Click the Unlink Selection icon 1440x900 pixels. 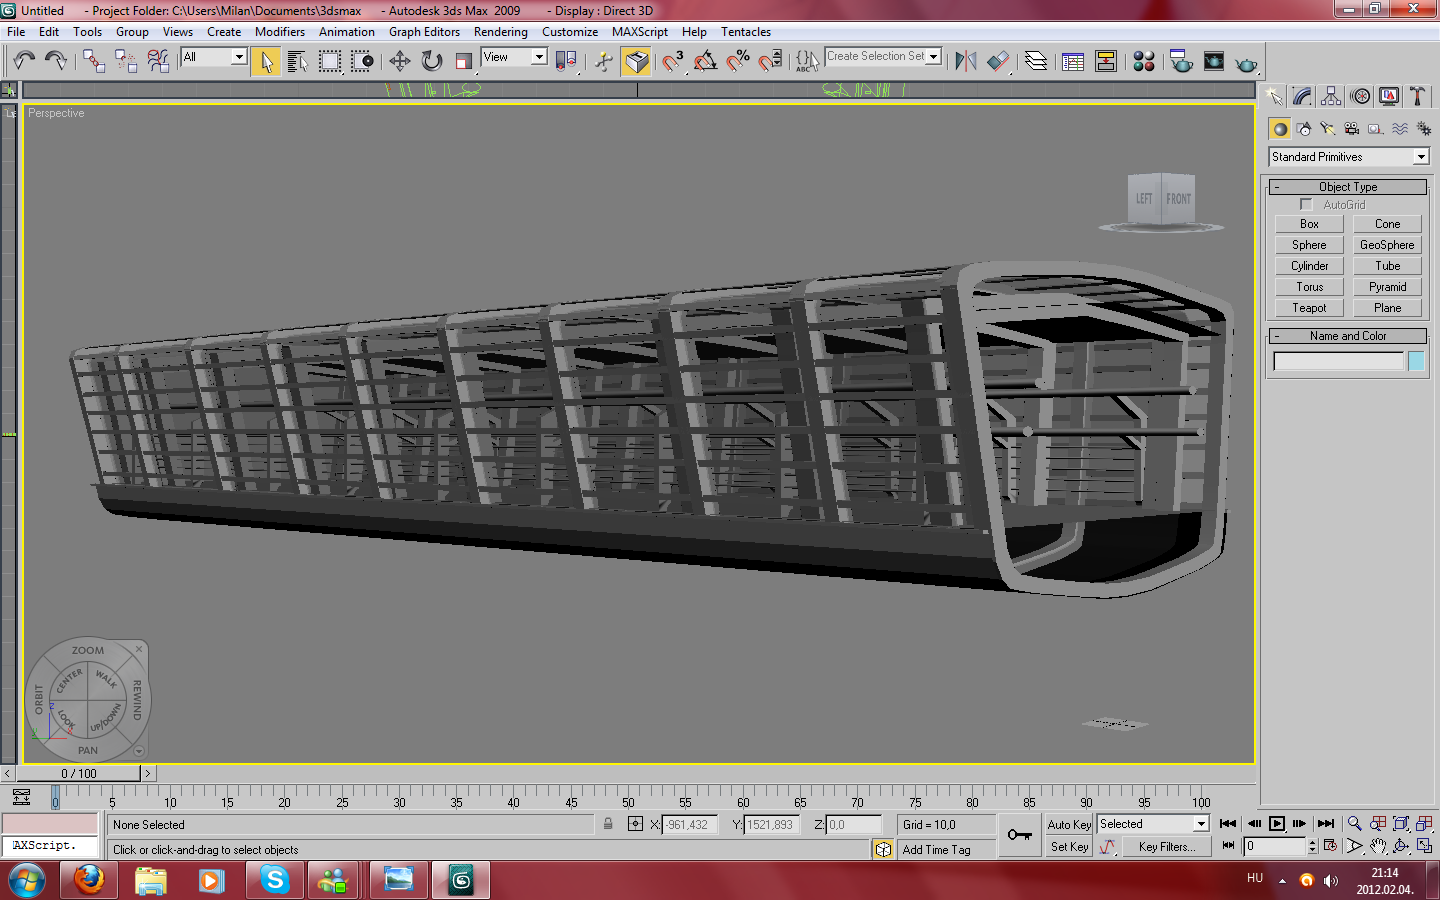pyautogui.click(x=126, y=61)
